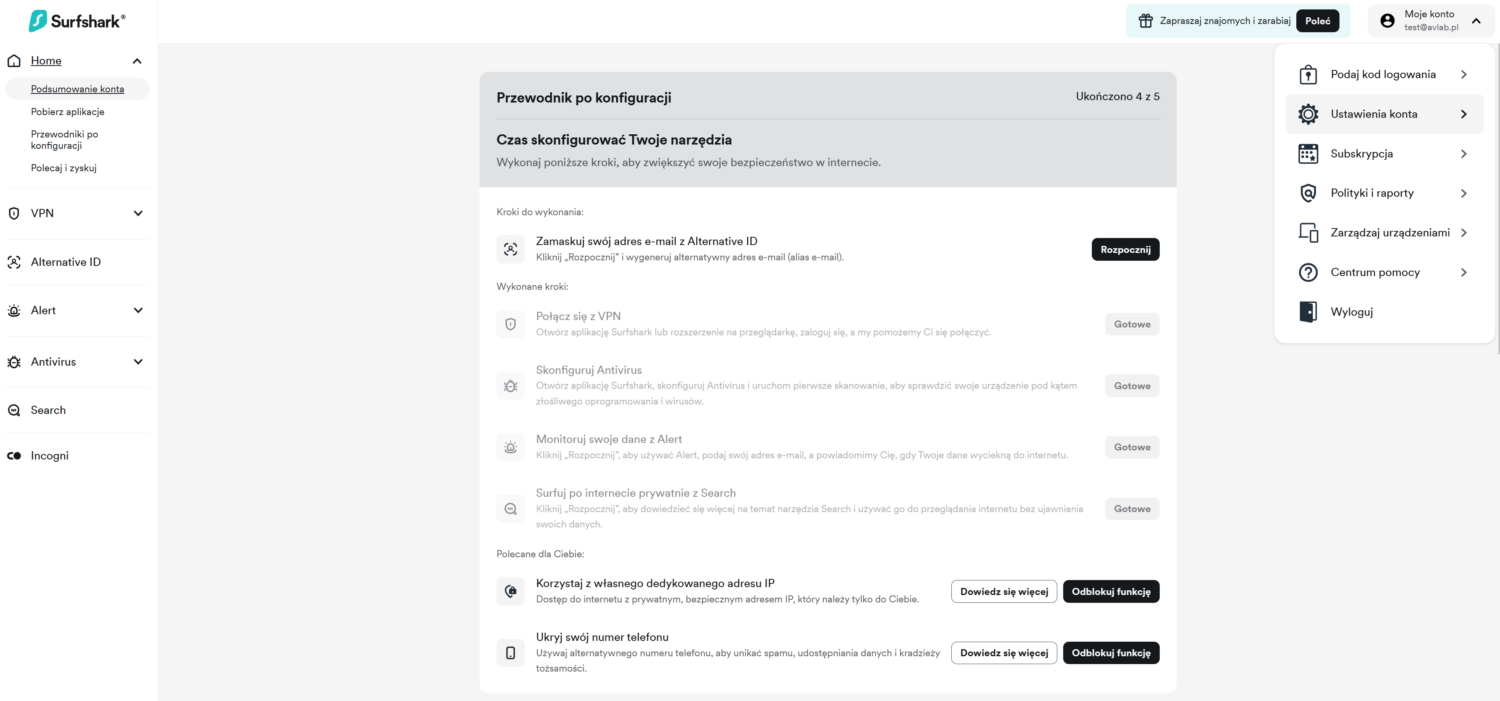Image resolution: width=1500 pixels, height=701 pixels.
Task: Open Alternative ID from the sidebar icon
Action: (13, 261)
